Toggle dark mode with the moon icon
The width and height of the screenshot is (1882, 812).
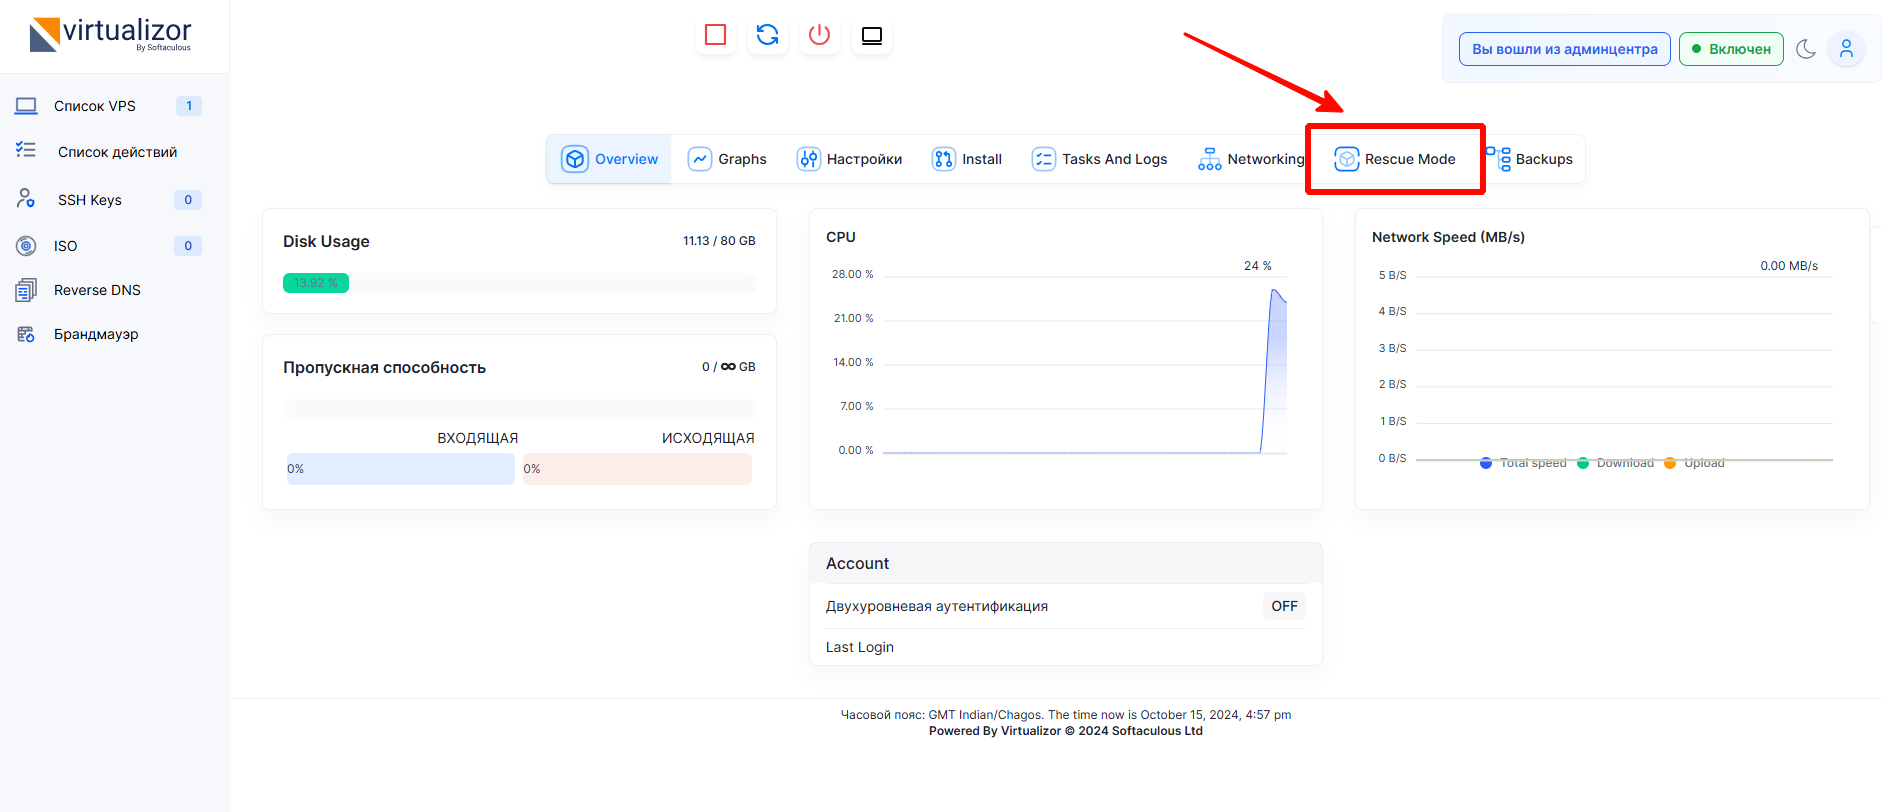pyautogui.click(x=1806, y=49)
